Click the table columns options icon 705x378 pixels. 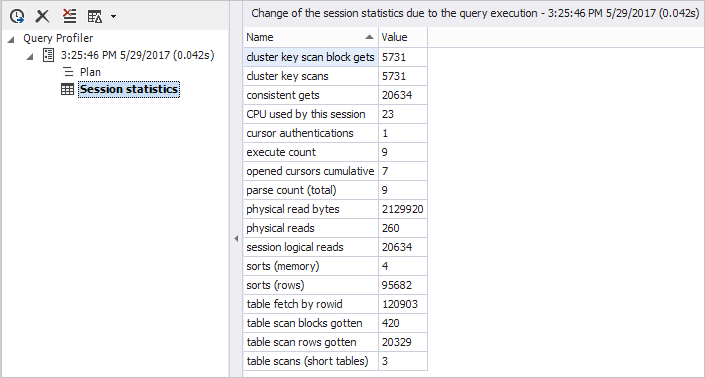click(x=95, y=17)
